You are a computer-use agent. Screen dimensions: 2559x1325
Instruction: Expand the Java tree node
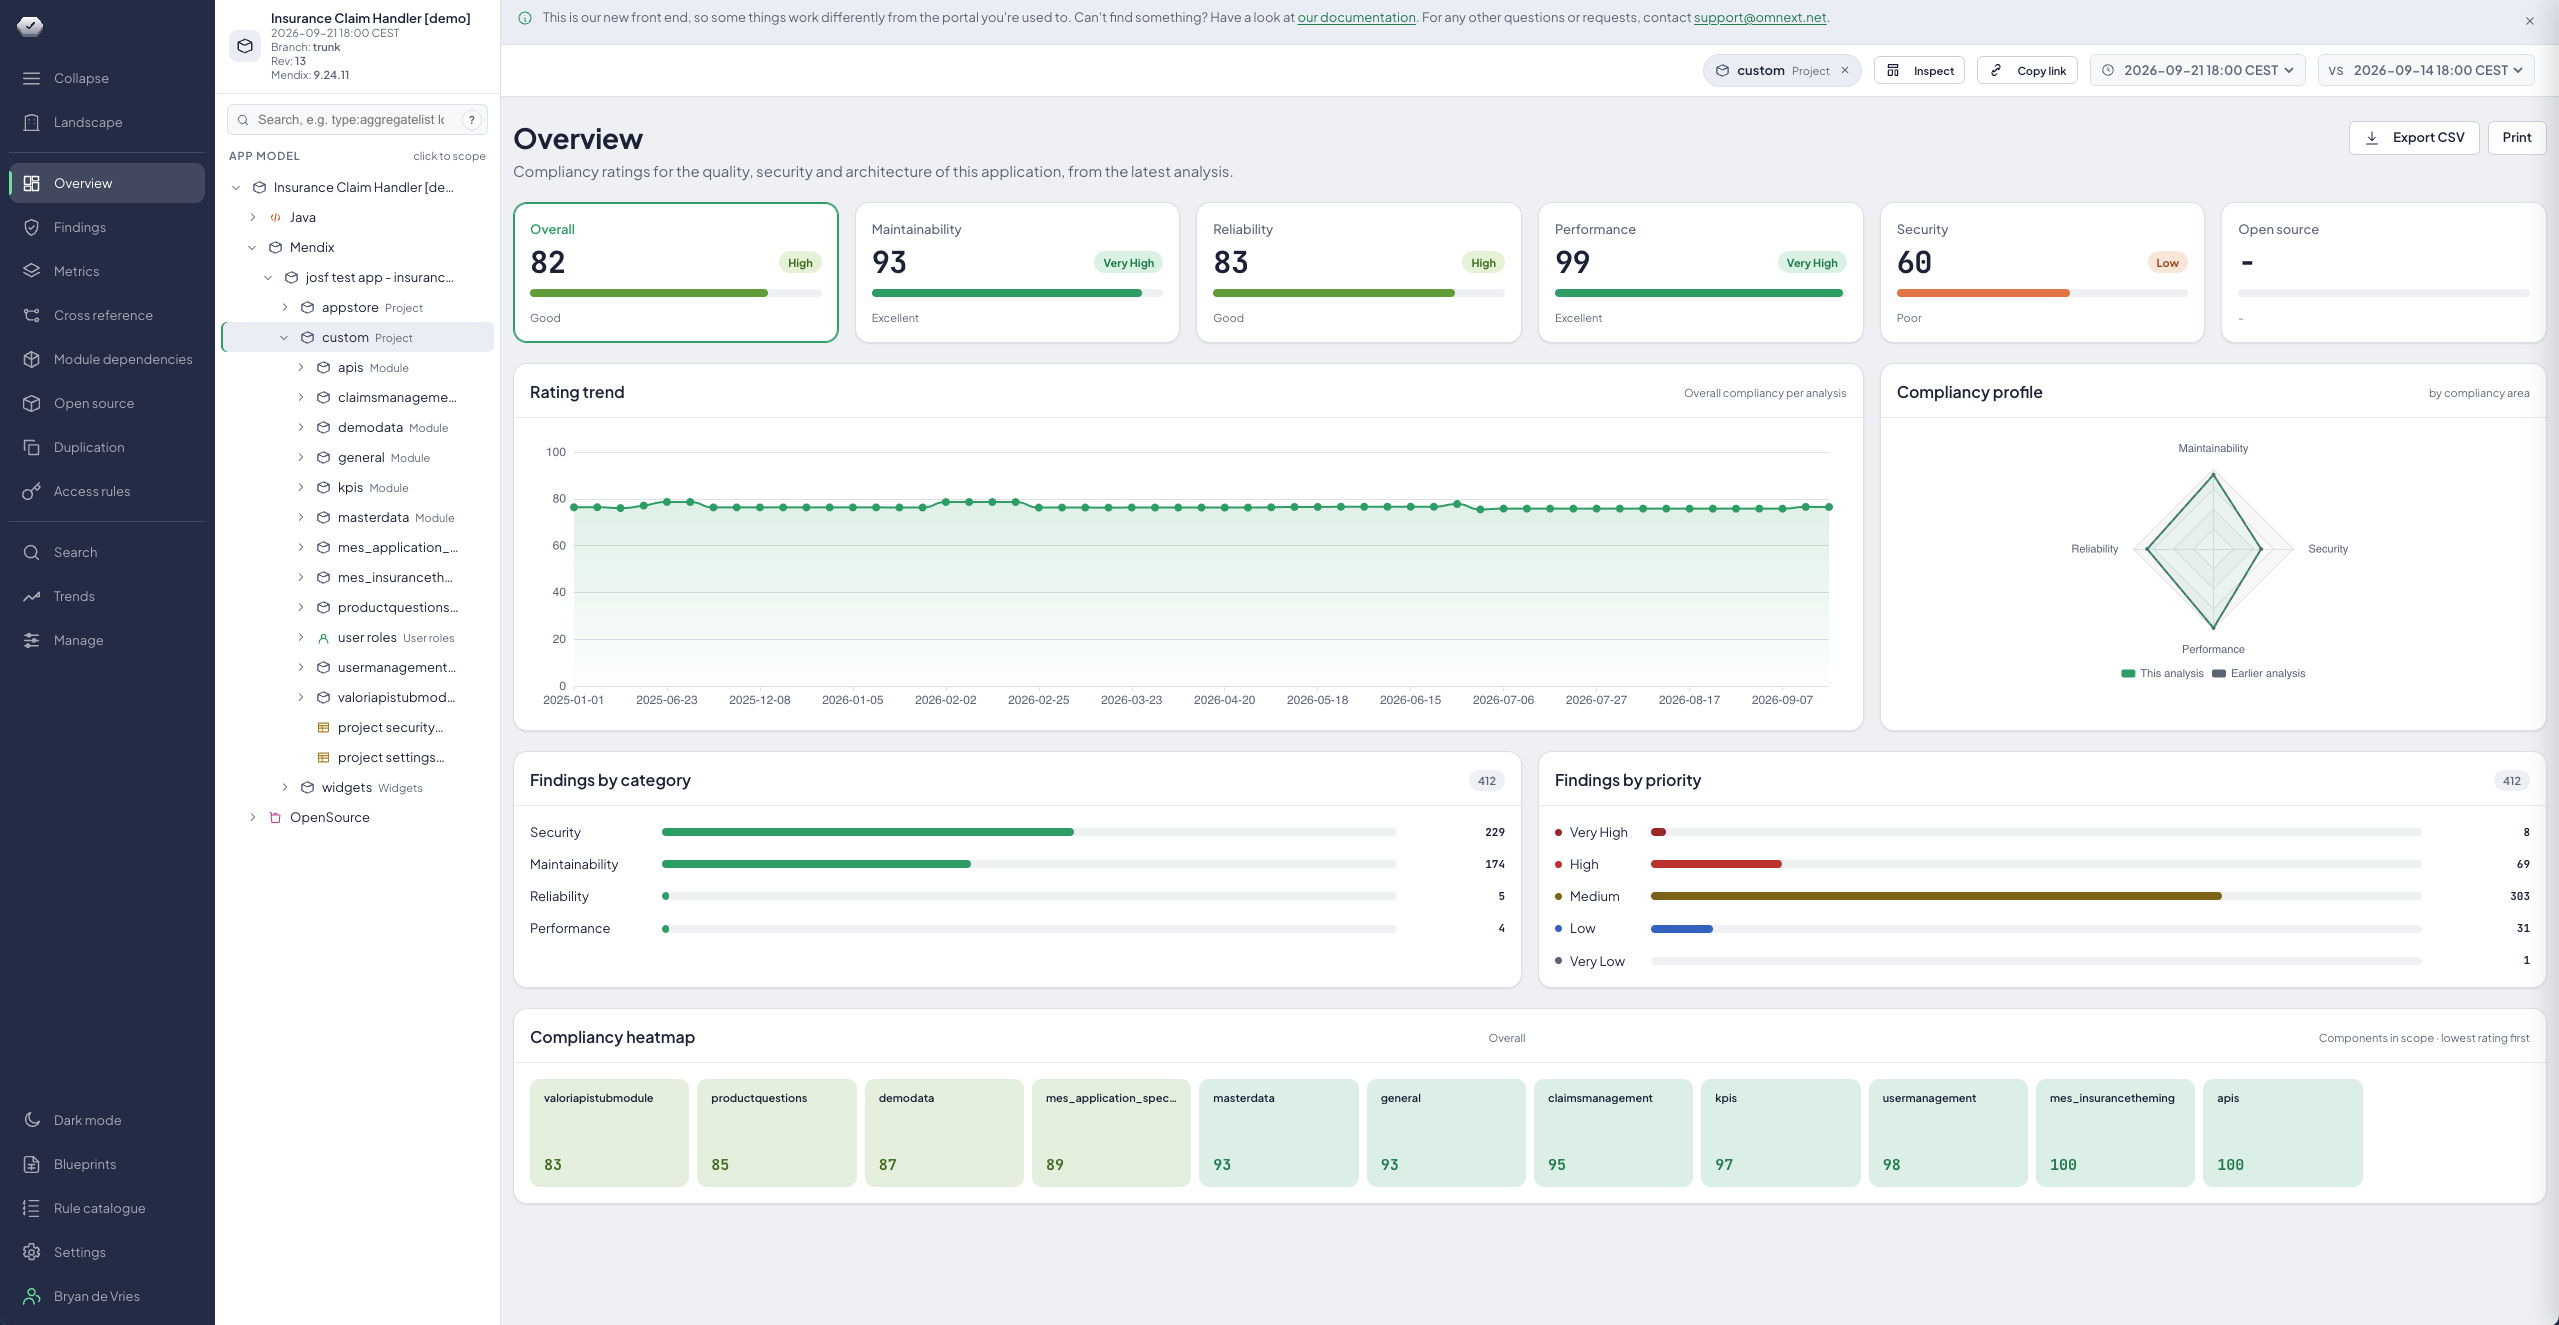point(253,217)
